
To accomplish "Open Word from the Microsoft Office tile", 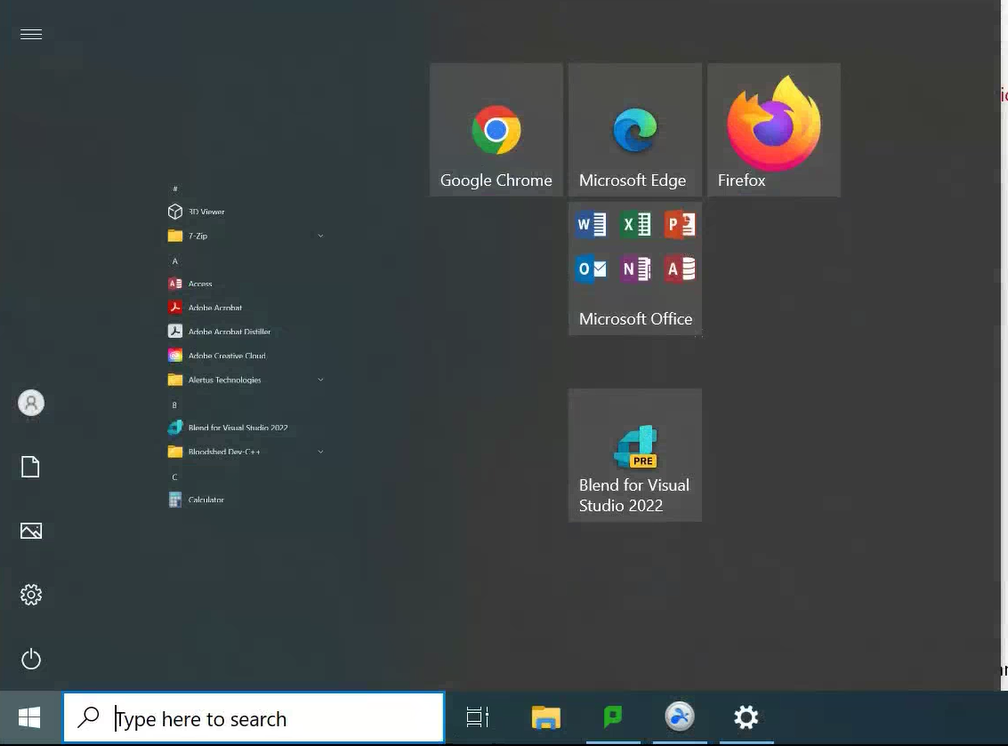I will pos(590,224).
